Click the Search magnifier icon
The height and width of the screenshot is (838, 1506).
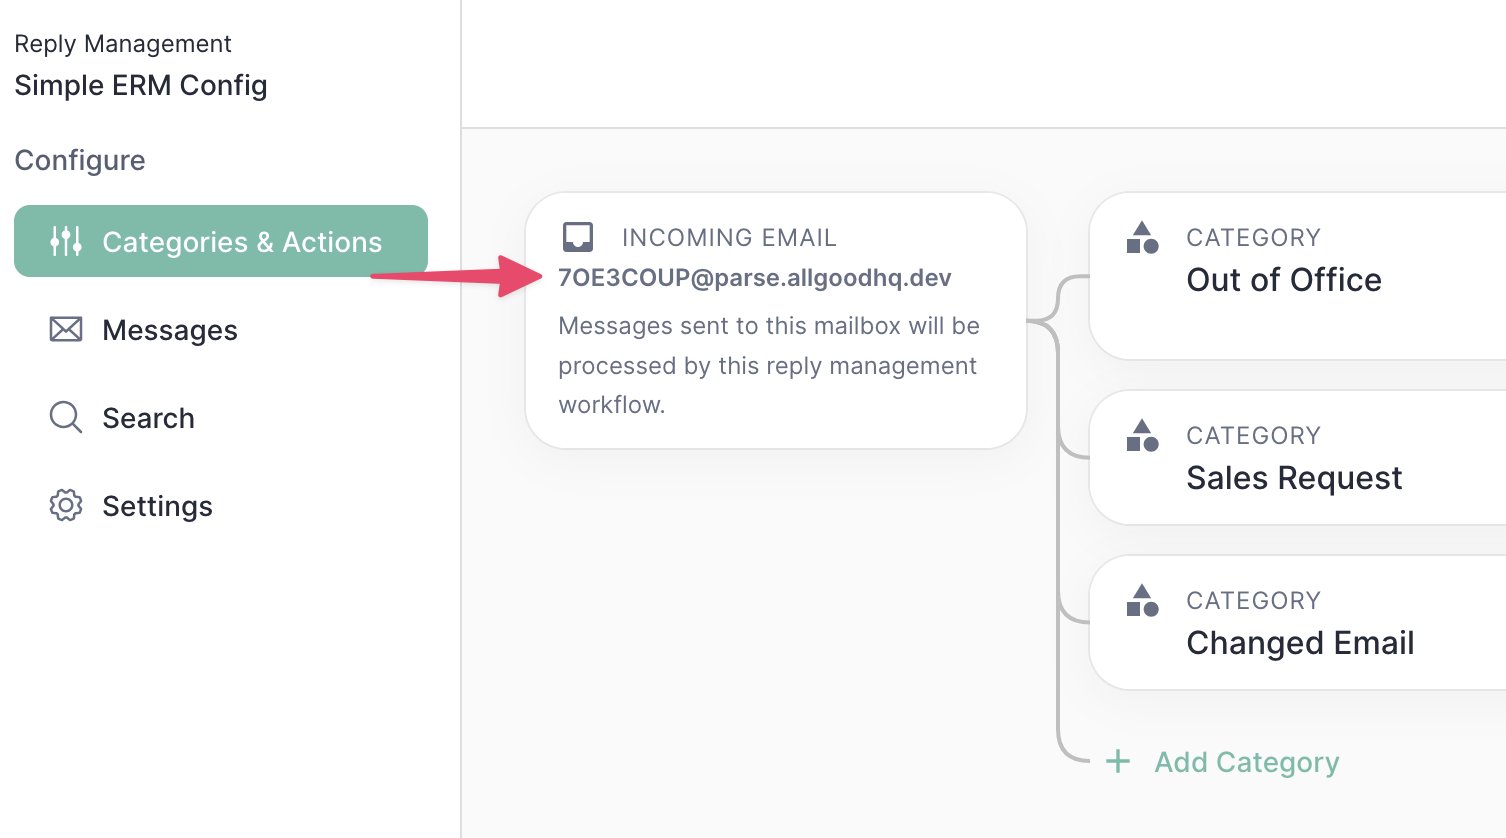(x=66, y=417)
